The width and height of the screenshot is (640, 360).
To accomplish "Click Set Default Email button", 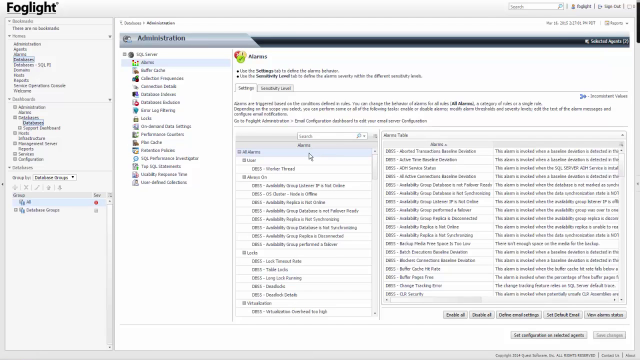I will [563, 315].
